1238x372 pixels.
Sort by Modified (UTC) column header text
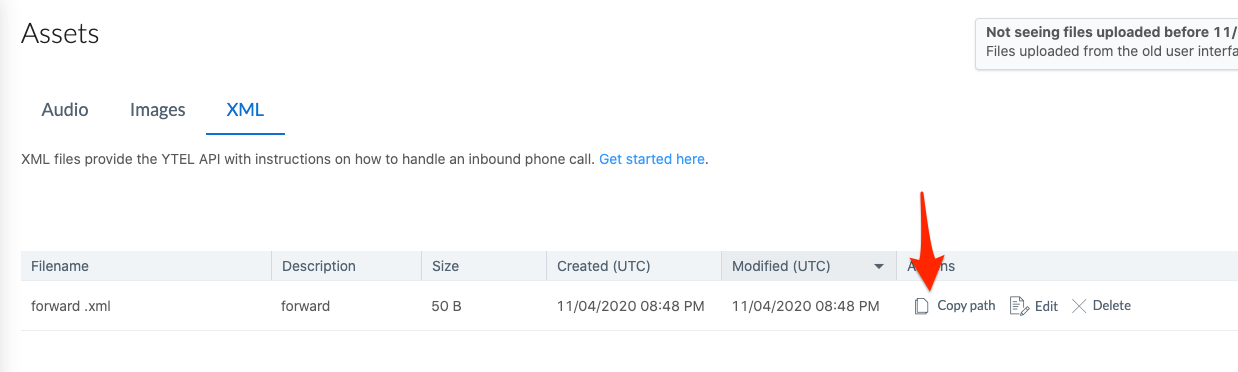coord(781,266)
